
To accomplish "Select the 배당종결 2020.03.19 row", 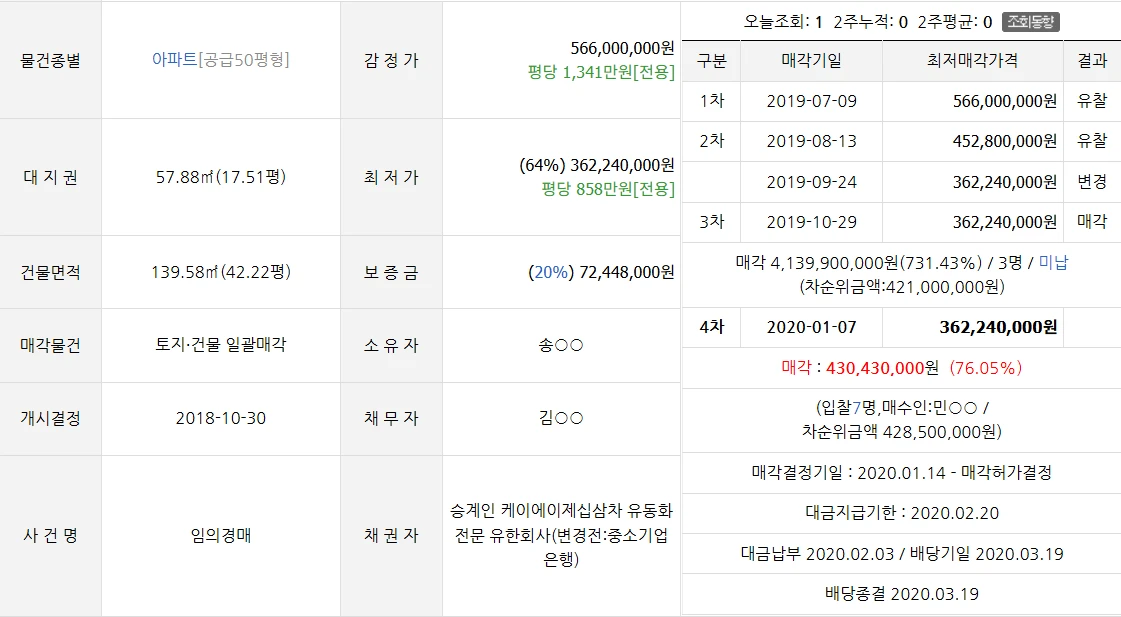I will pyautogui.click(x=902, y=593).
